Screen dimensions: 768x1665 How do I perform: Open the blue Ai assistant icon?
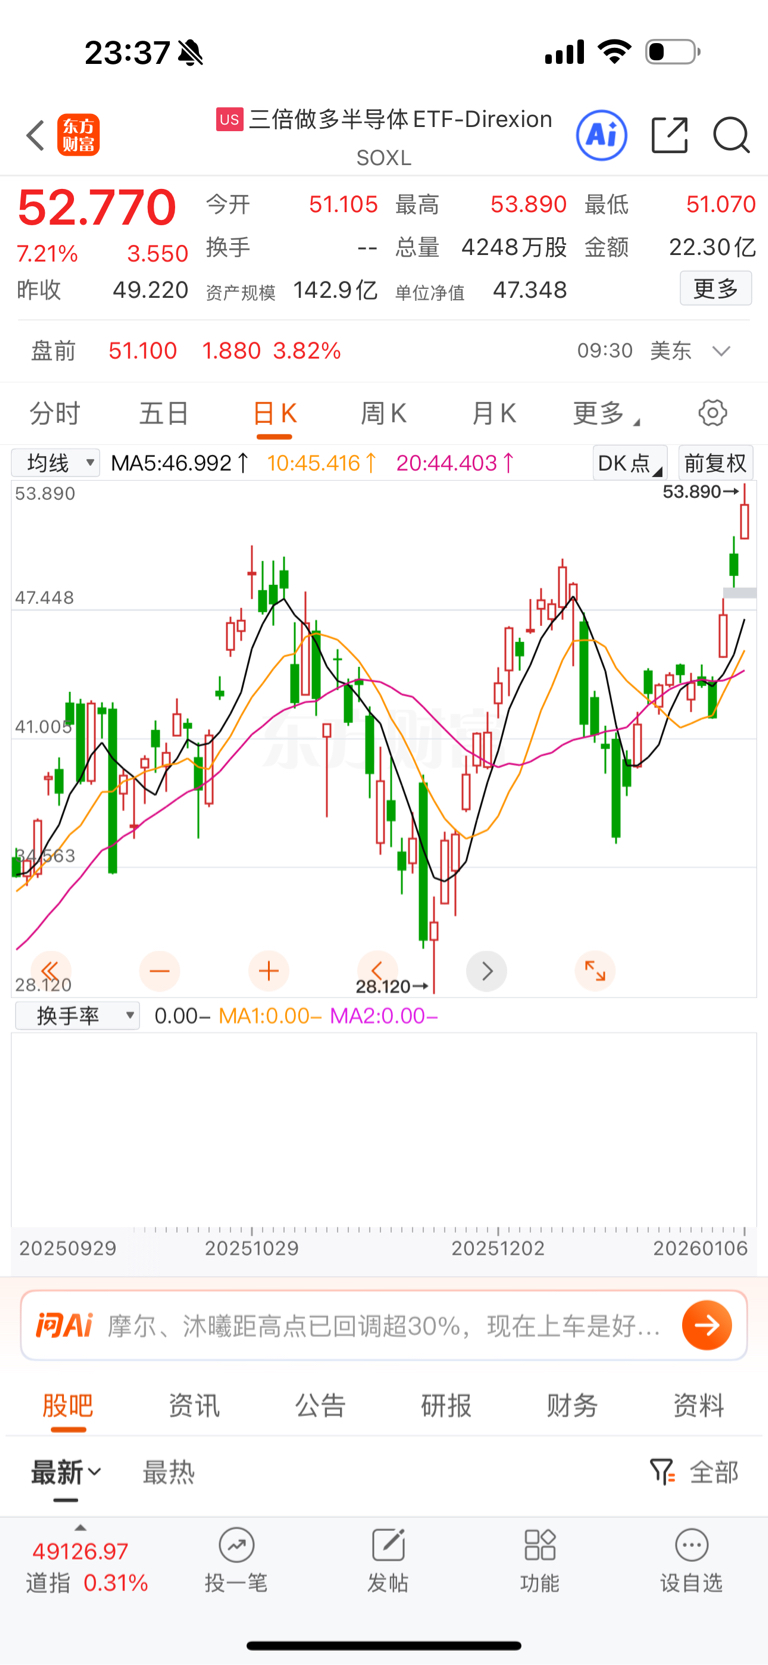point(601,135)
